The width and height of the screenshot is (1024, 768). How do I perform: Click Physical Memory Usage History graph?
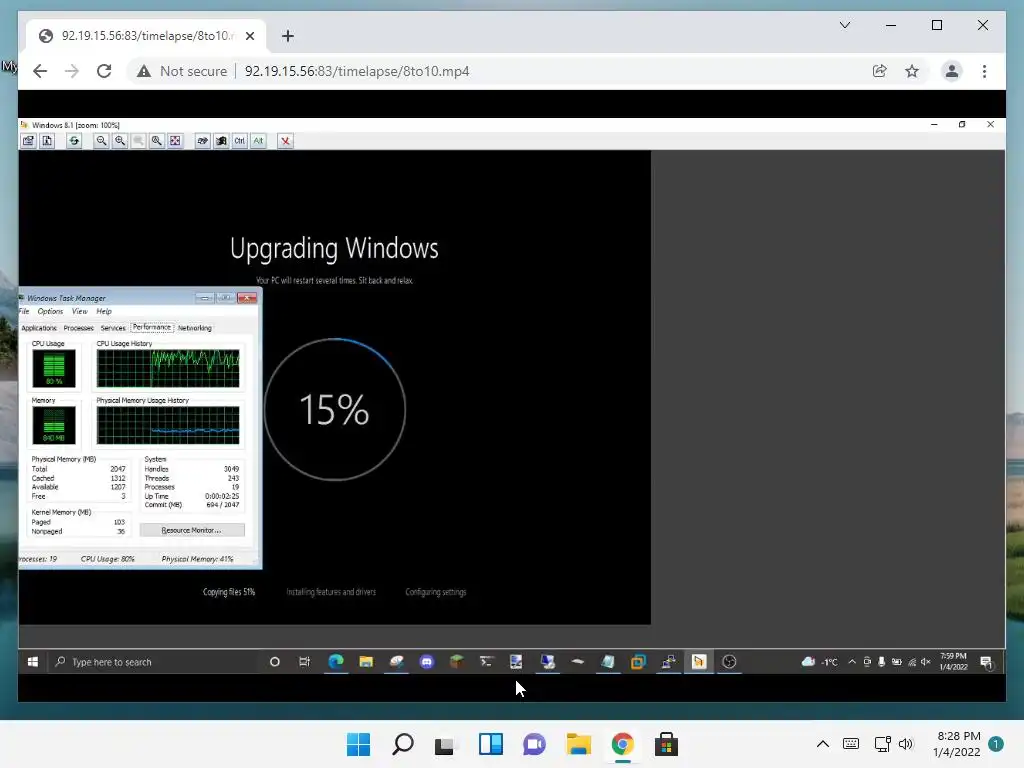pyautogui.click(x=168, y=425)
